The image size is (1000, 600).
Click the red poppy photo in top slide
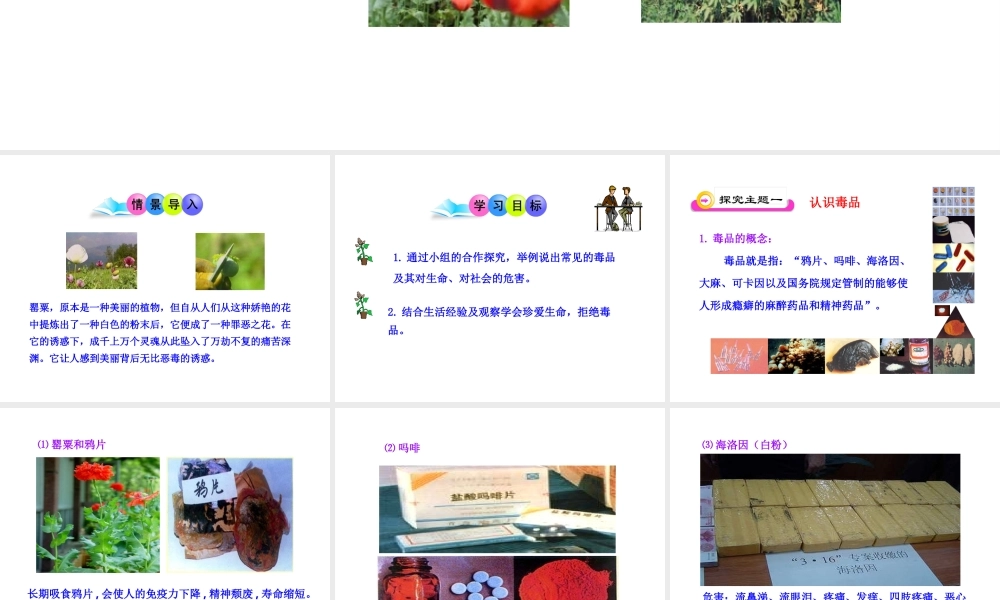[x=469, y=13]
